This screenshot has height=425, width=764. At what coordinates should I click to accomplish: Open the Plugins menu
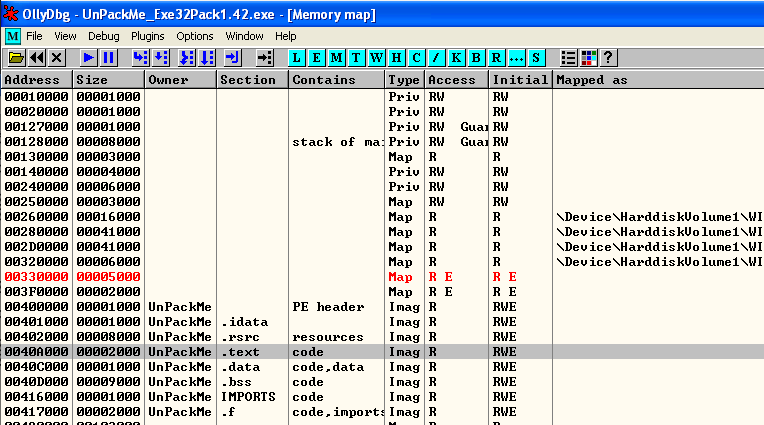(148, 36)
